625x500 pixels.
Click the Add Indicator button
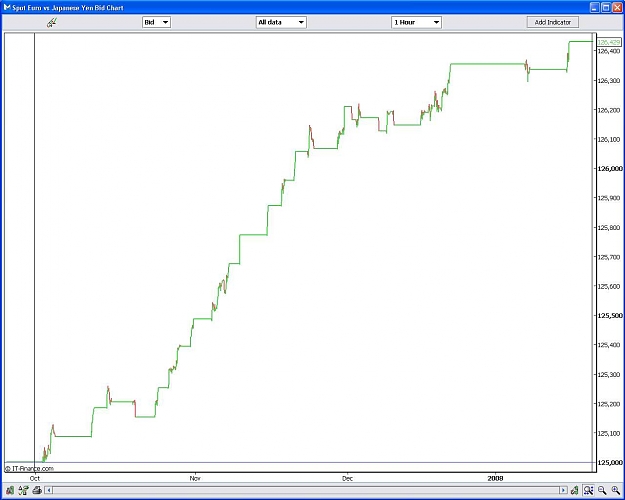click(x=552, y=22)
